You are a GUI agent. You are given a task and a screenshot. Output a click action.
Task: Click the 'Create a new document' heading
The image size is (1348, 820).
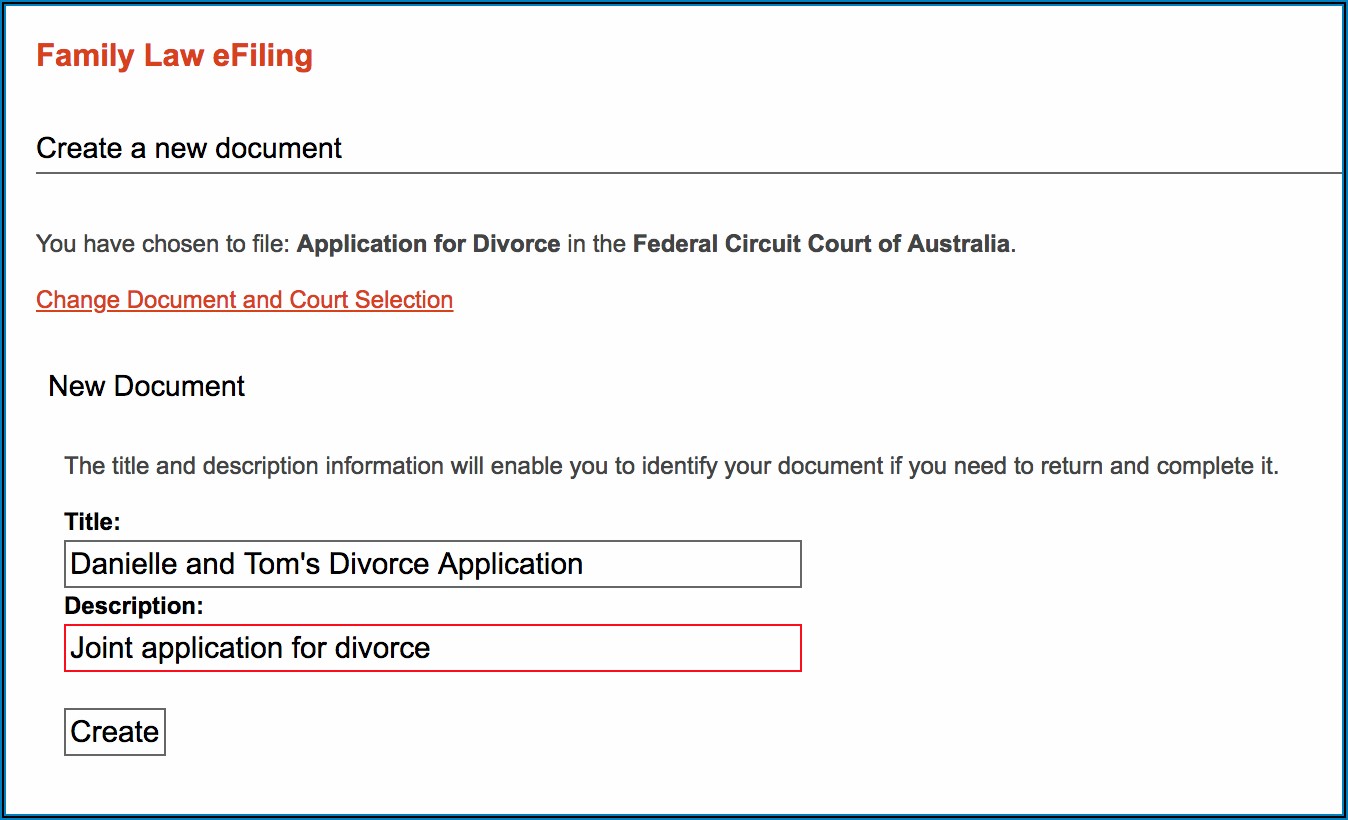click(189, 149)
